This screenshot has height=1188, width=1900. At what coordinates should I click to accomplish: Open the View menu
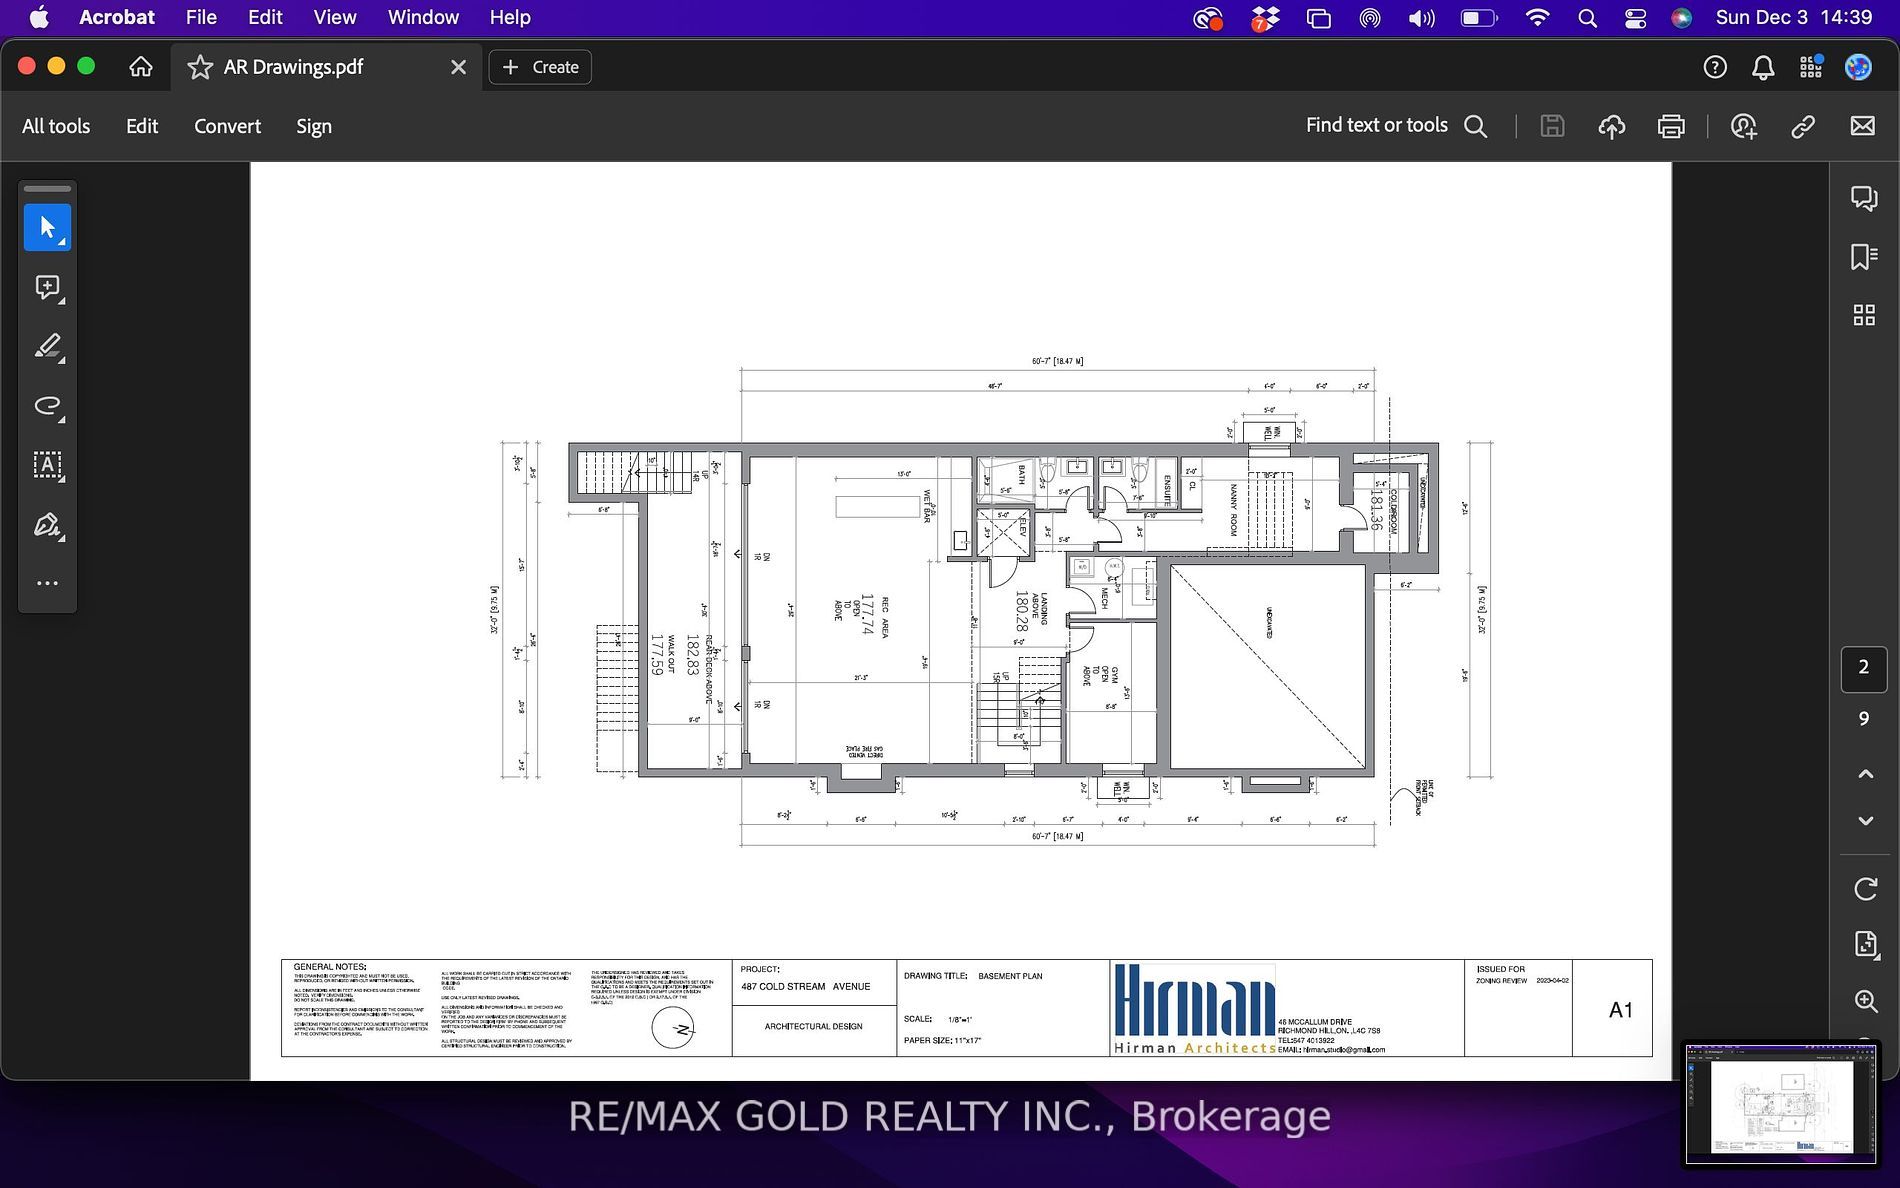334,17
